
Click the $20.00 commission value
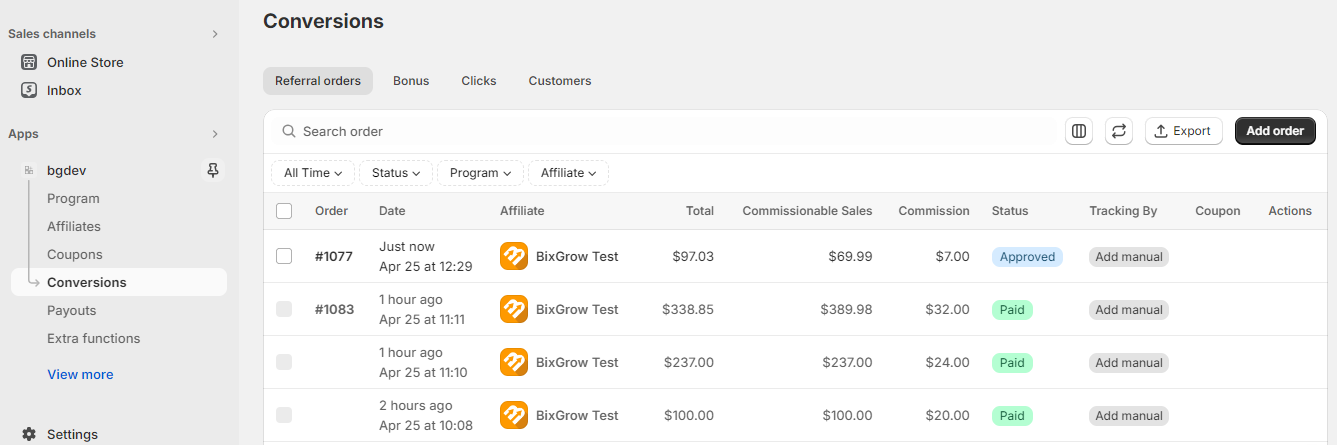(x=947, y=415)
